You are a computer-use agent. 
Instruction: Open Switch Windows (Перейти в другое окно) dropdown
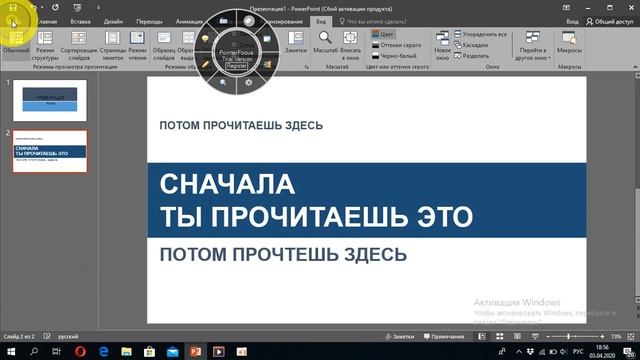click(x=533, y=46)
